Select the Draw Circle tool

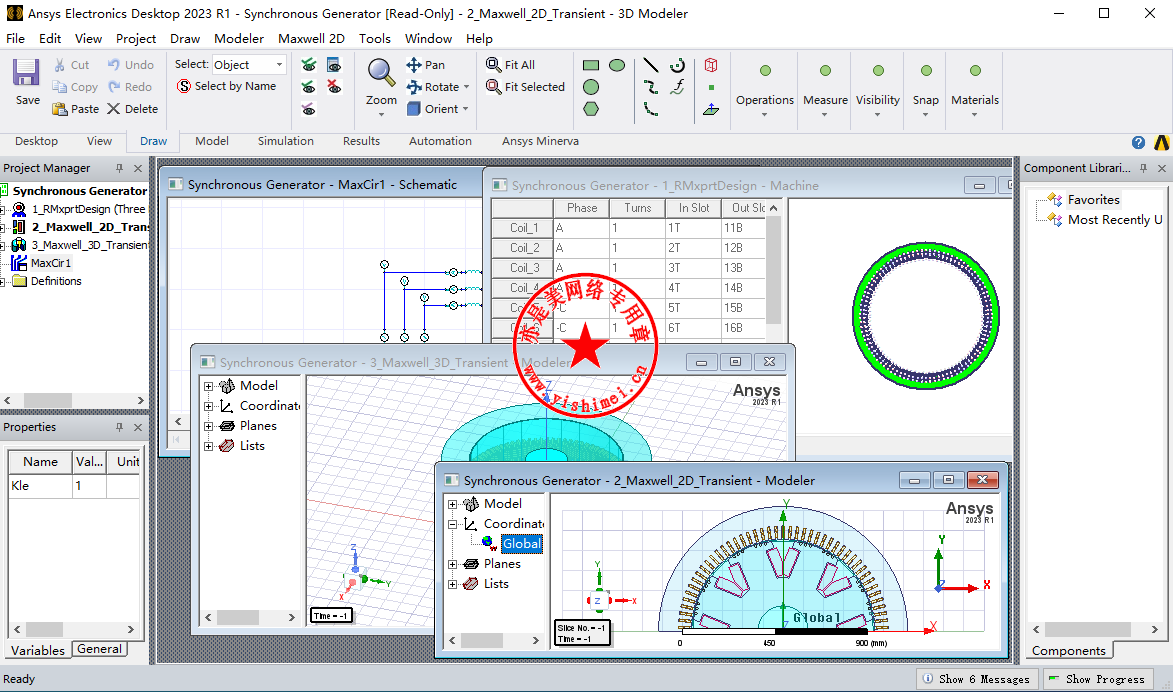pyautogui.click(x=591, y=88)
